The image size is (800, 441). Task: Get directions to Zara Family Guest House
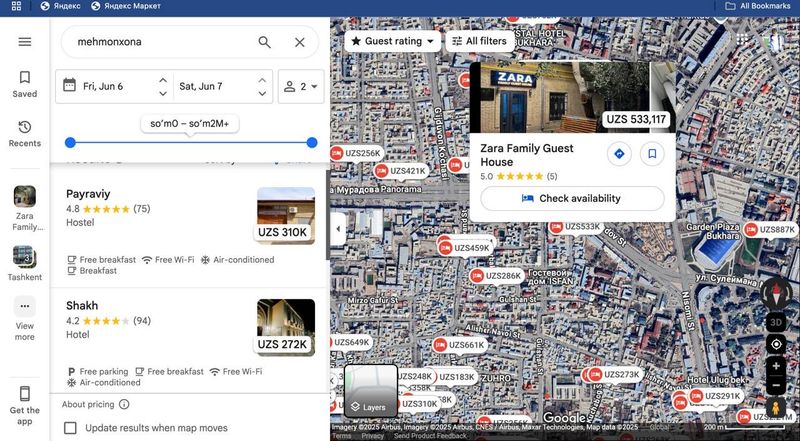tap(619, 154)
